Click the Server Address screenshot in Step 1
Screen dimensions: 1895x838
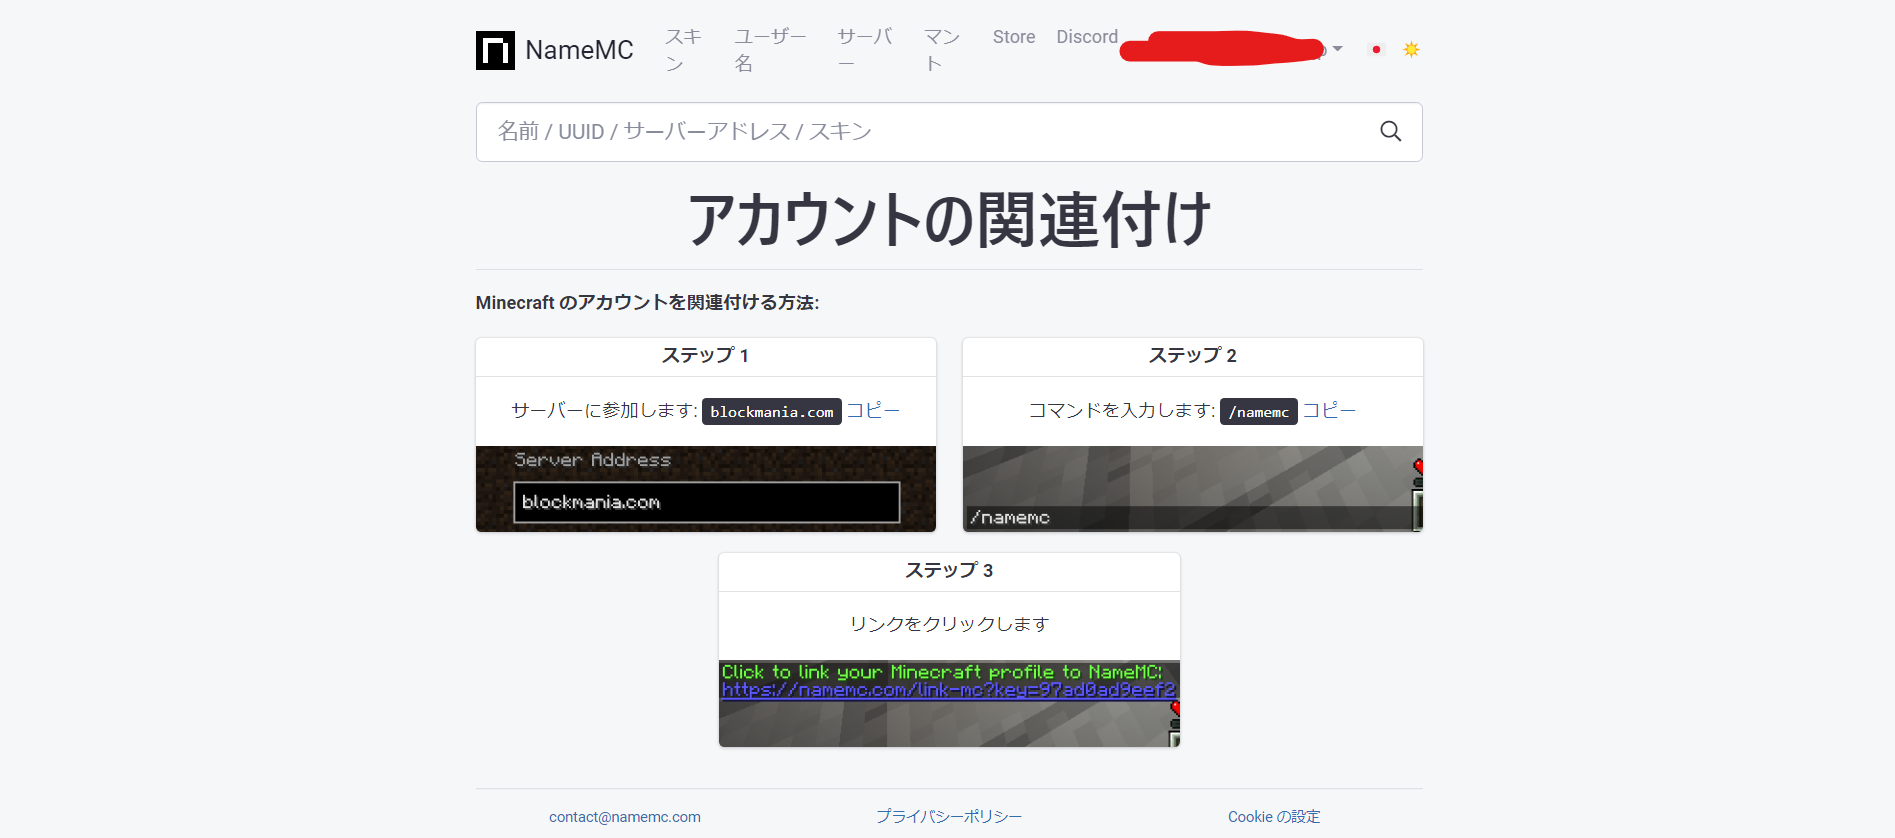706,489
